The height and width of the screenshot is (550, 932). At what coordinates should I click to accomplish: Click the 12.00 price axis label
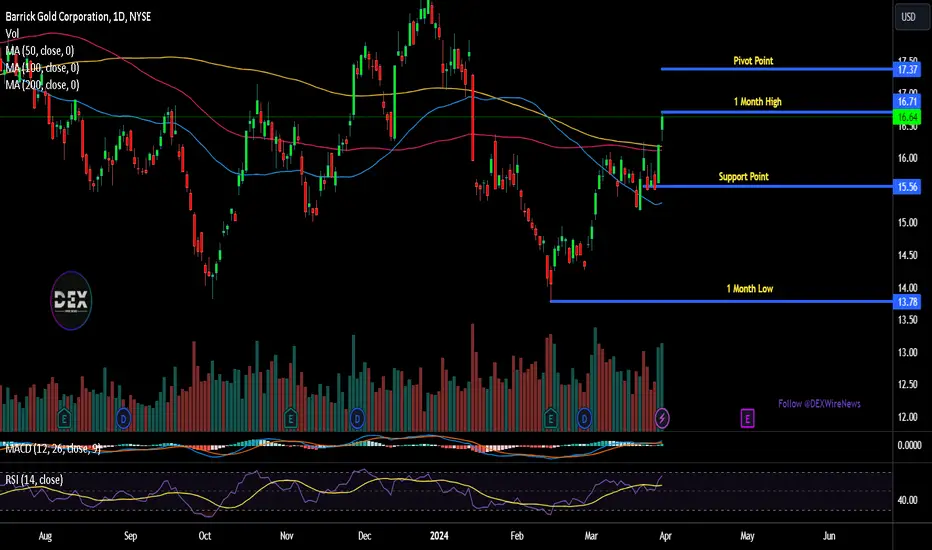[x=908, y=417]
